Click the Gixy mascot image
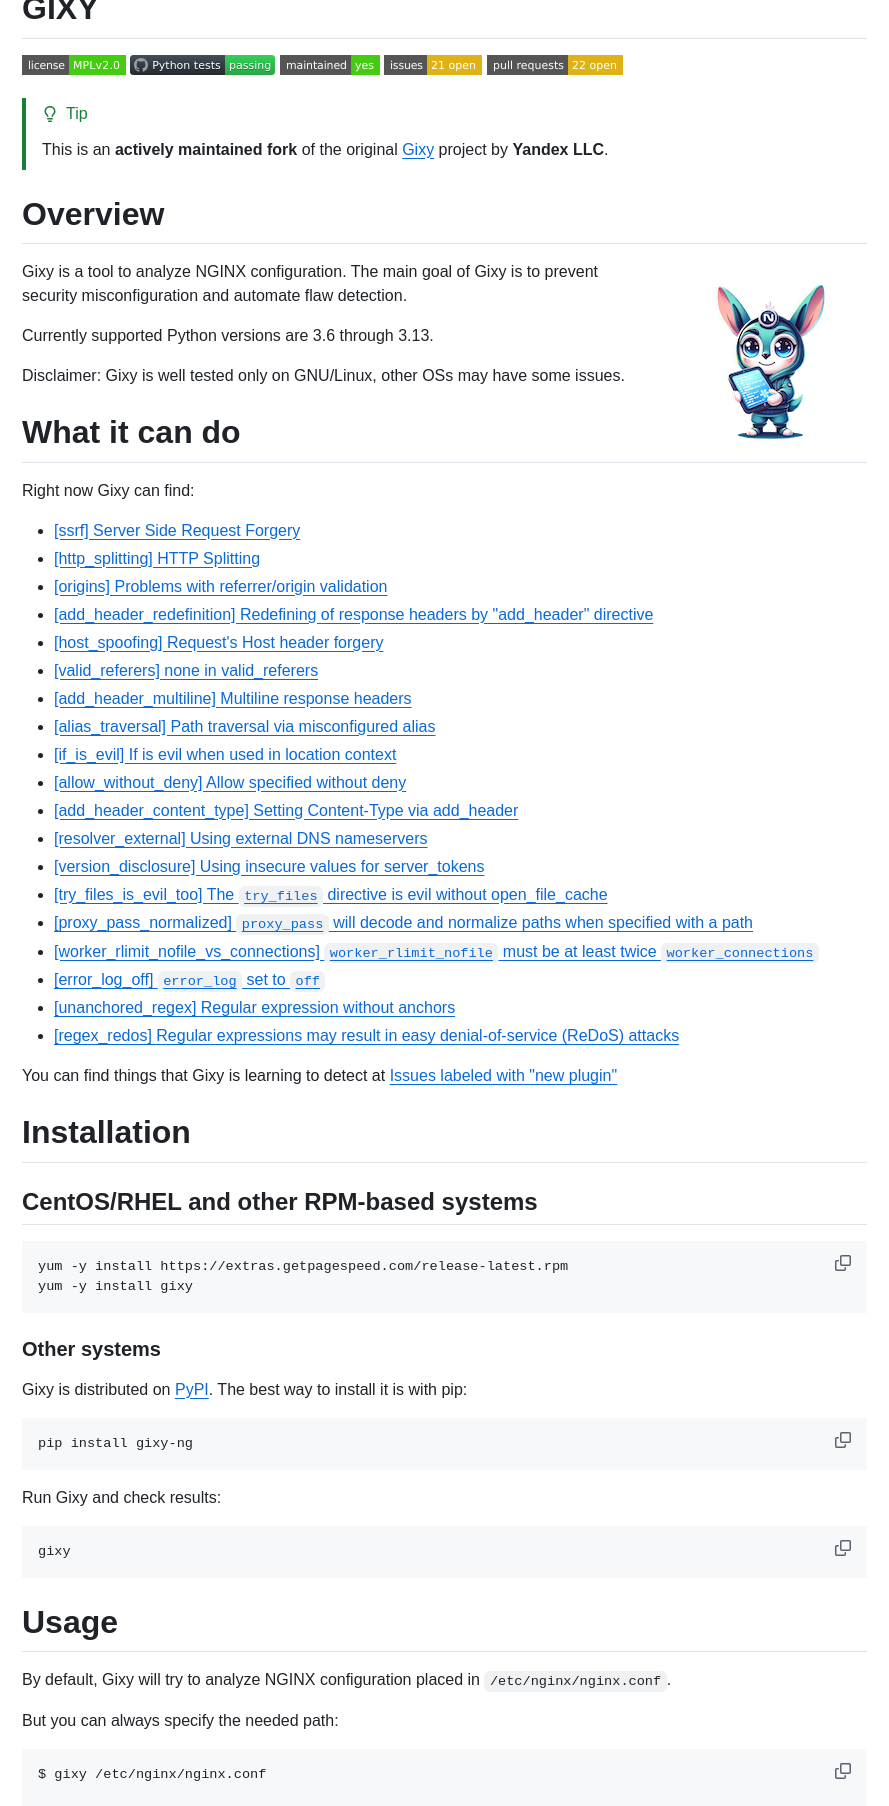This screenshot has height=1806, width=889. pos(771,362)
